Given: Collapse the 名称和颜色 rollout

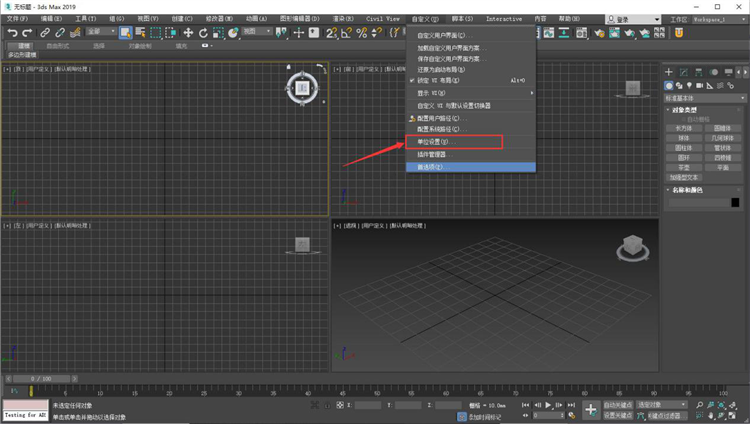Looking at the screenshot, I should 687,190.
